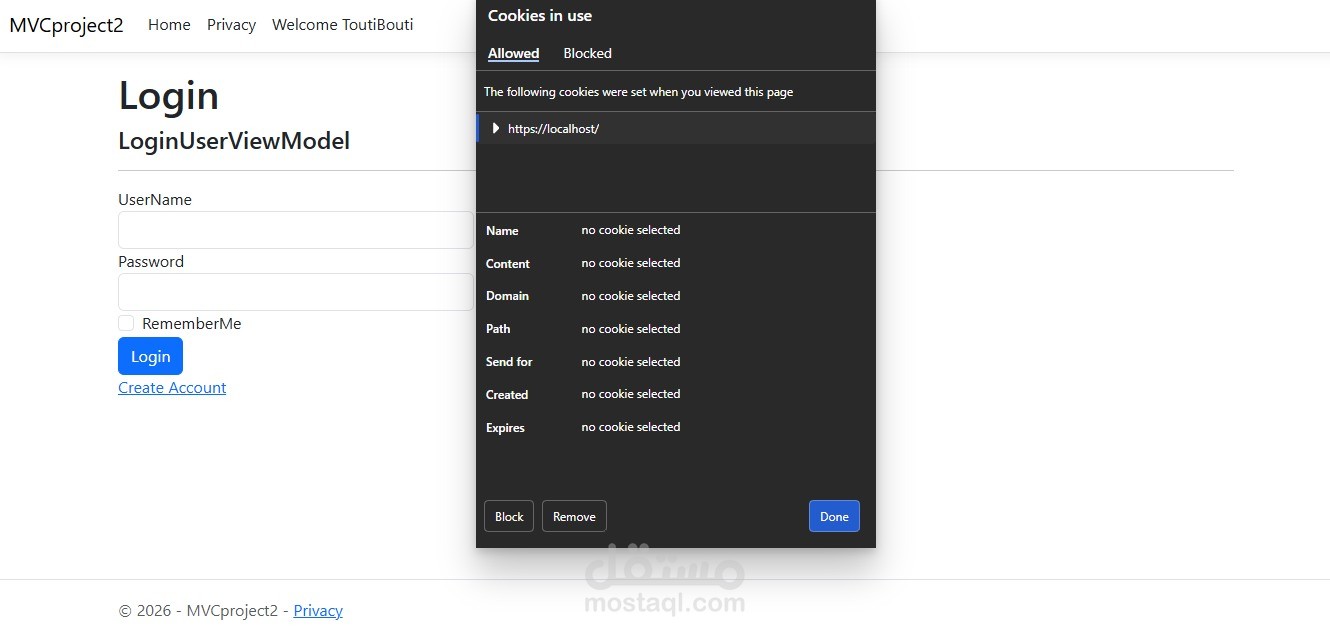Focus the UserName input field

click(x=295, y=230)
